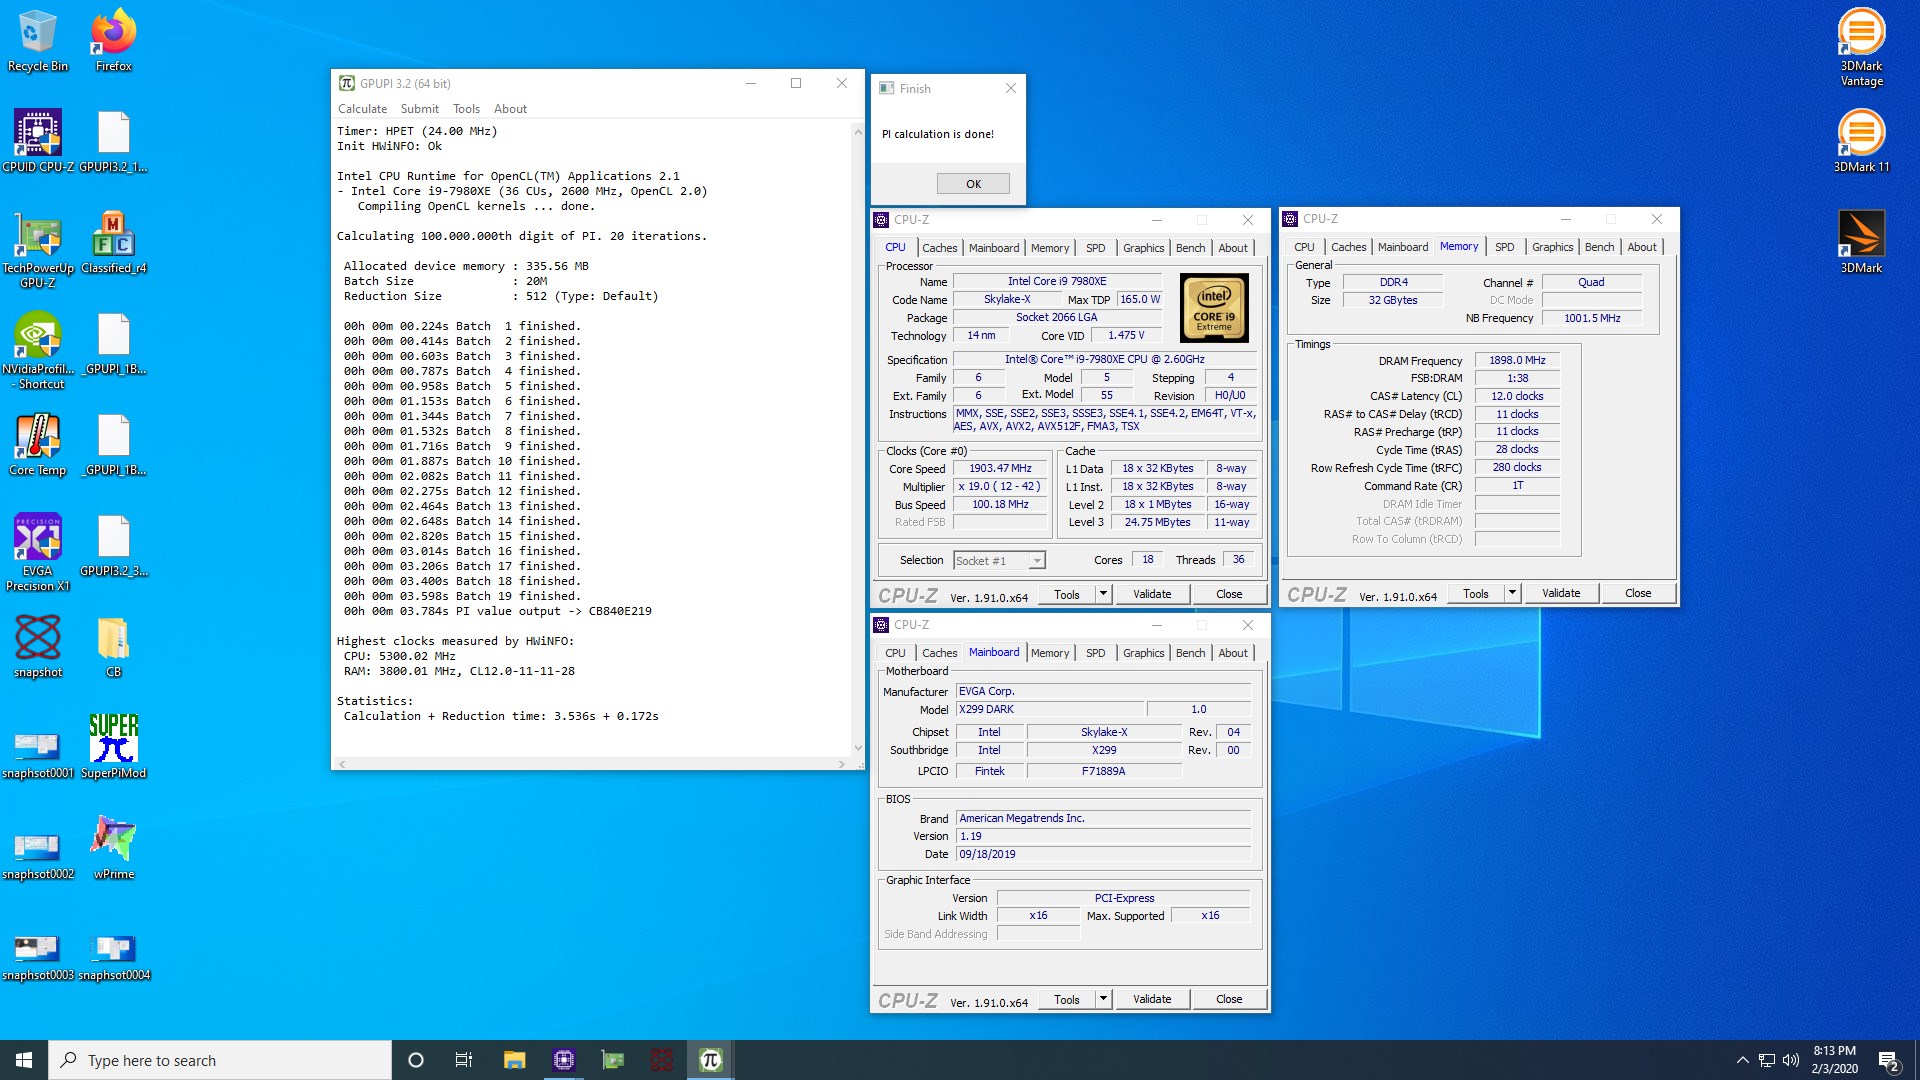Click Validate in Memory window
This screenshot has height=1080, width=1920.
1561,593
